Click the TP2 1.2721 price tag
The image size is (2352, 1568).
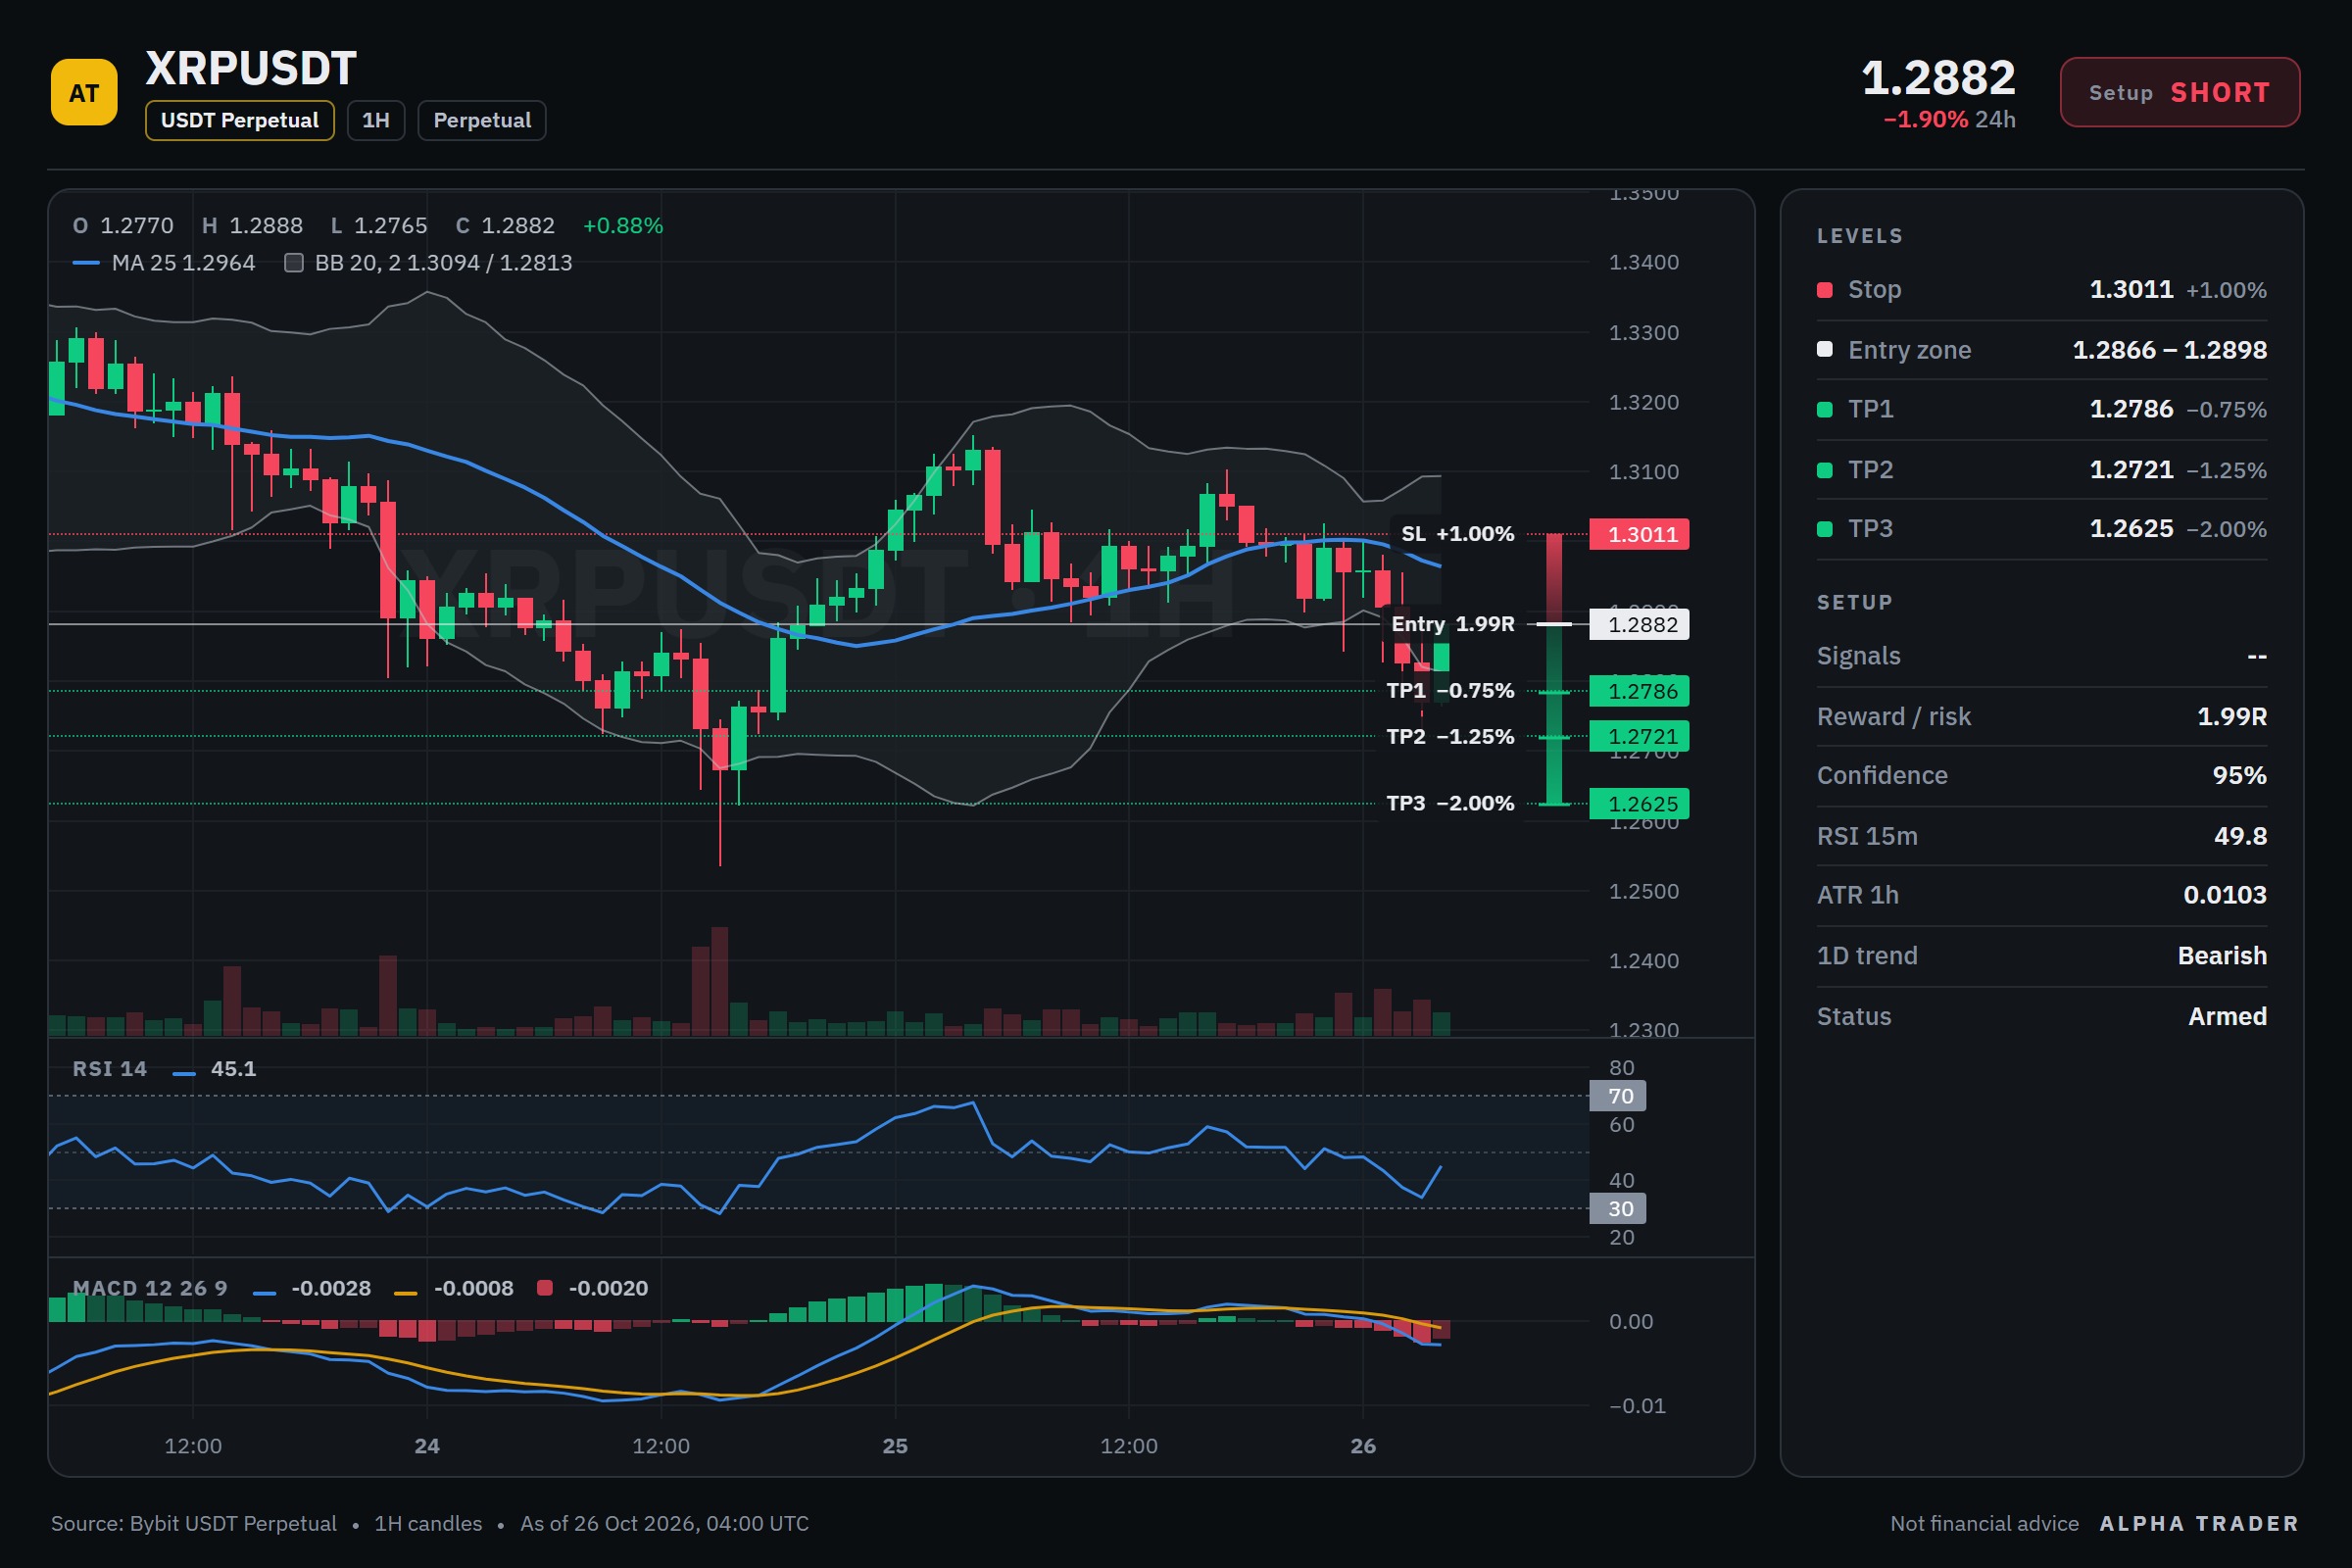tap(1639, 736)
